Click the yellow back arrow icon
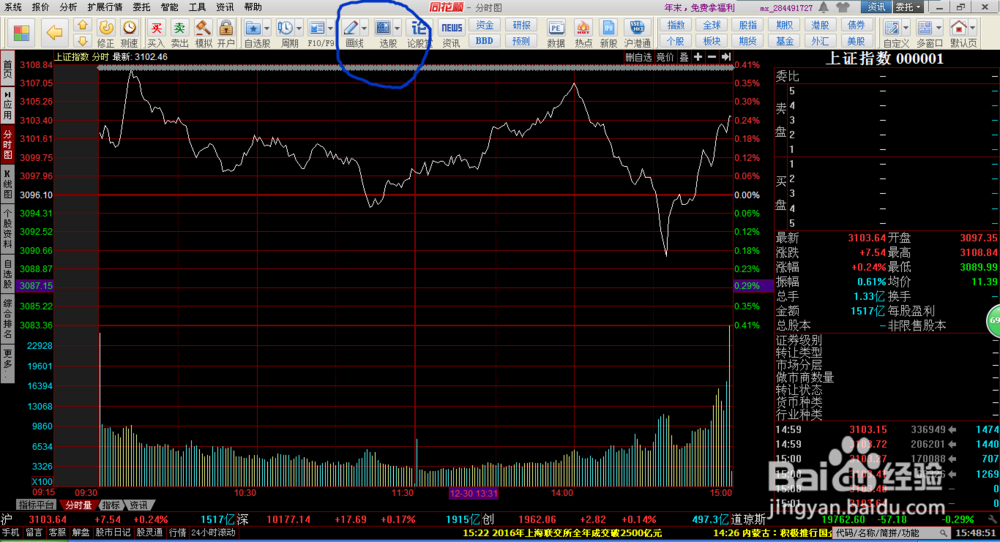 coord(55,33)
